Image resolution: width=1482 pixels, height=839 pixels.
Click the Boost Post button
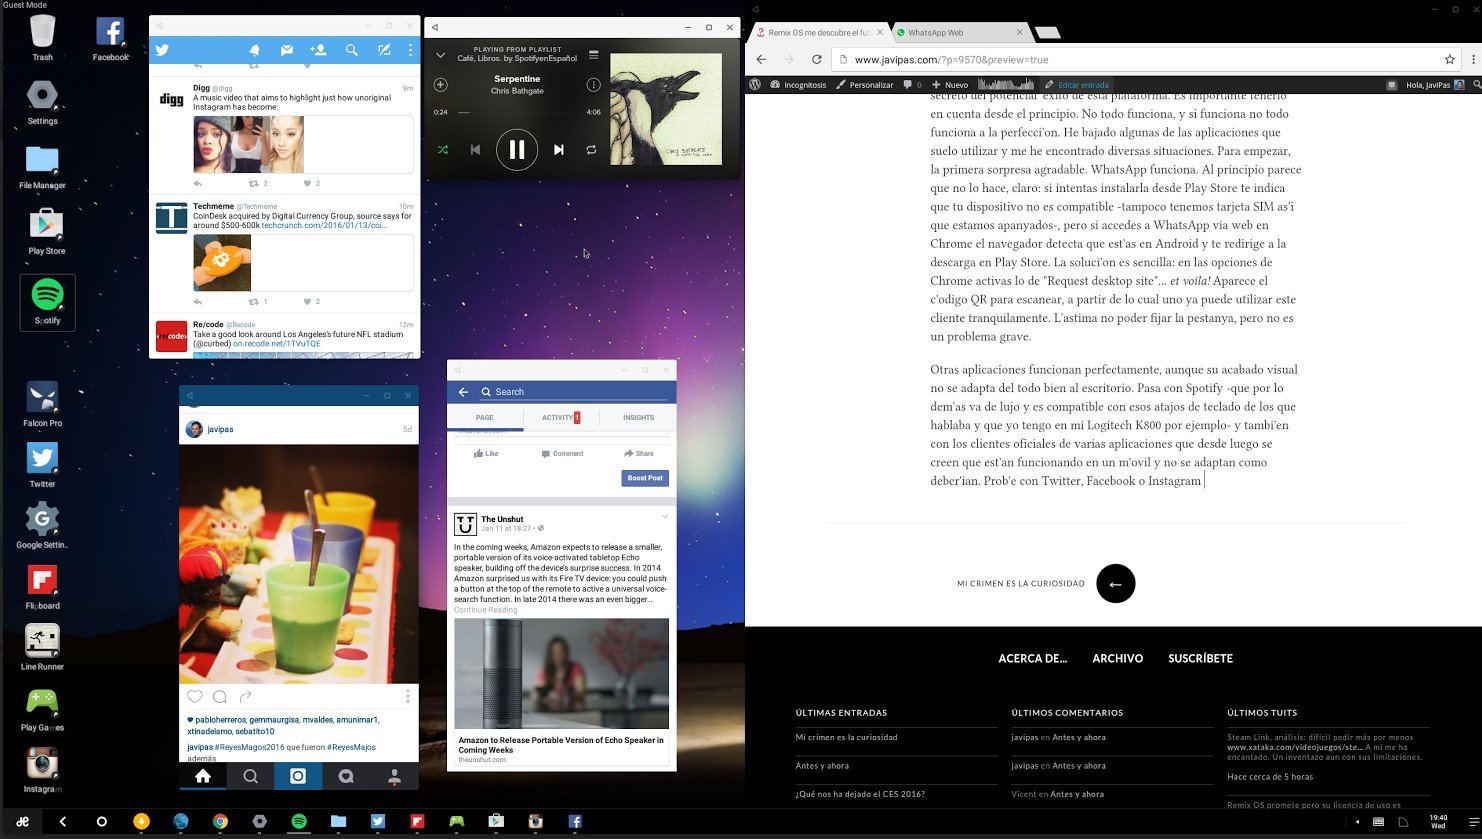tap(644, 478)
